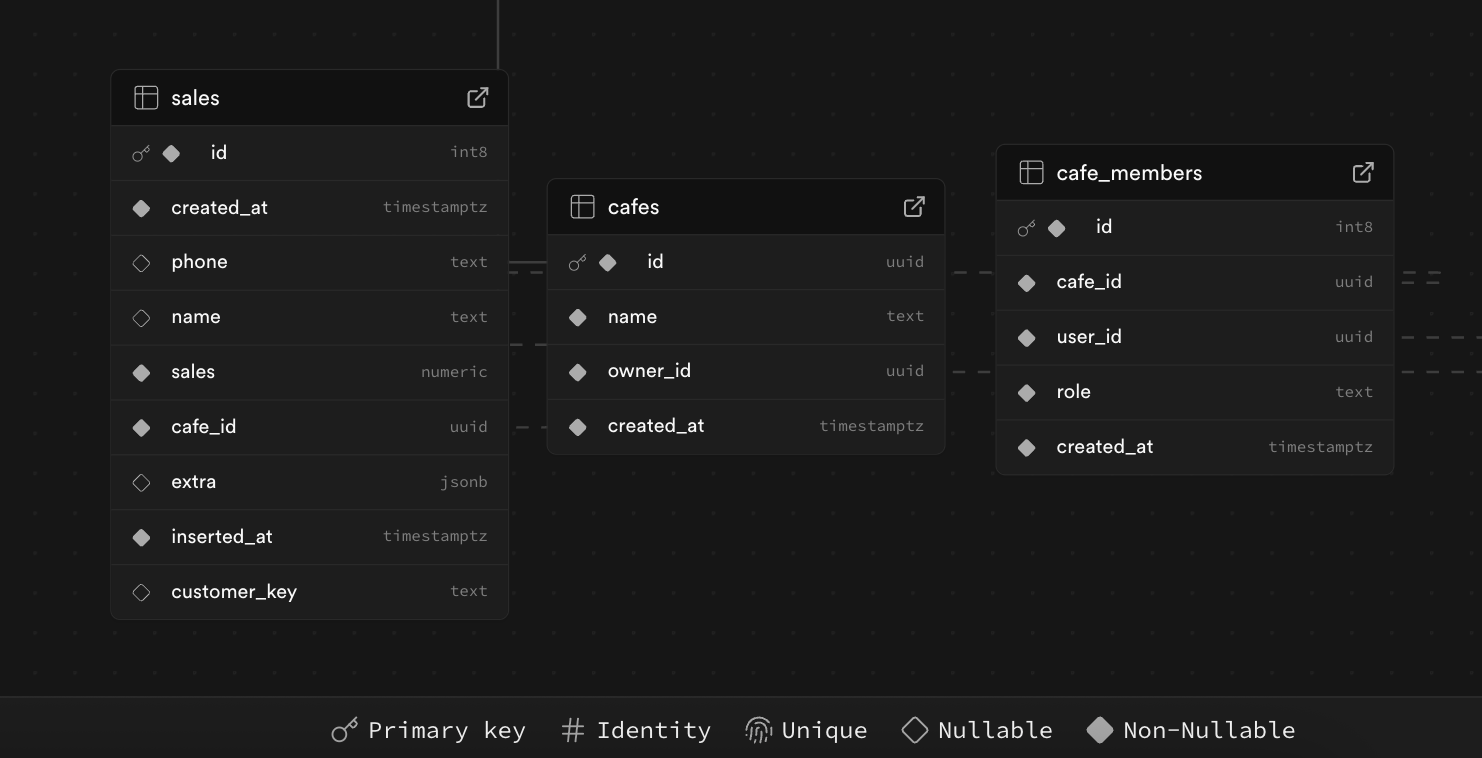
Task: Click the nullable diamond next to extra
Action: point(141,483)
